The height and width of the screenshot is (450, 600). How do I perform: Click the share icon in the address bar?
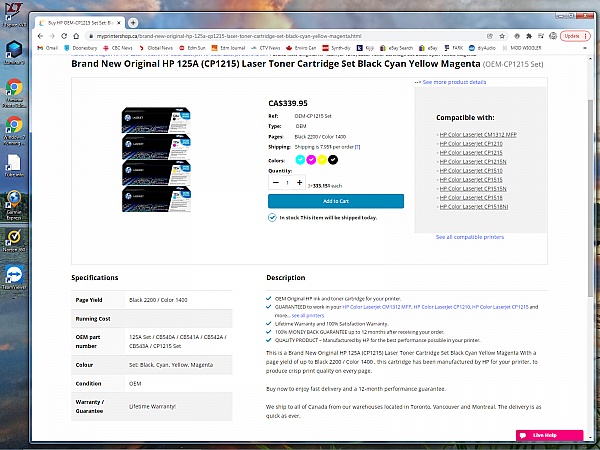pos(490,36)
